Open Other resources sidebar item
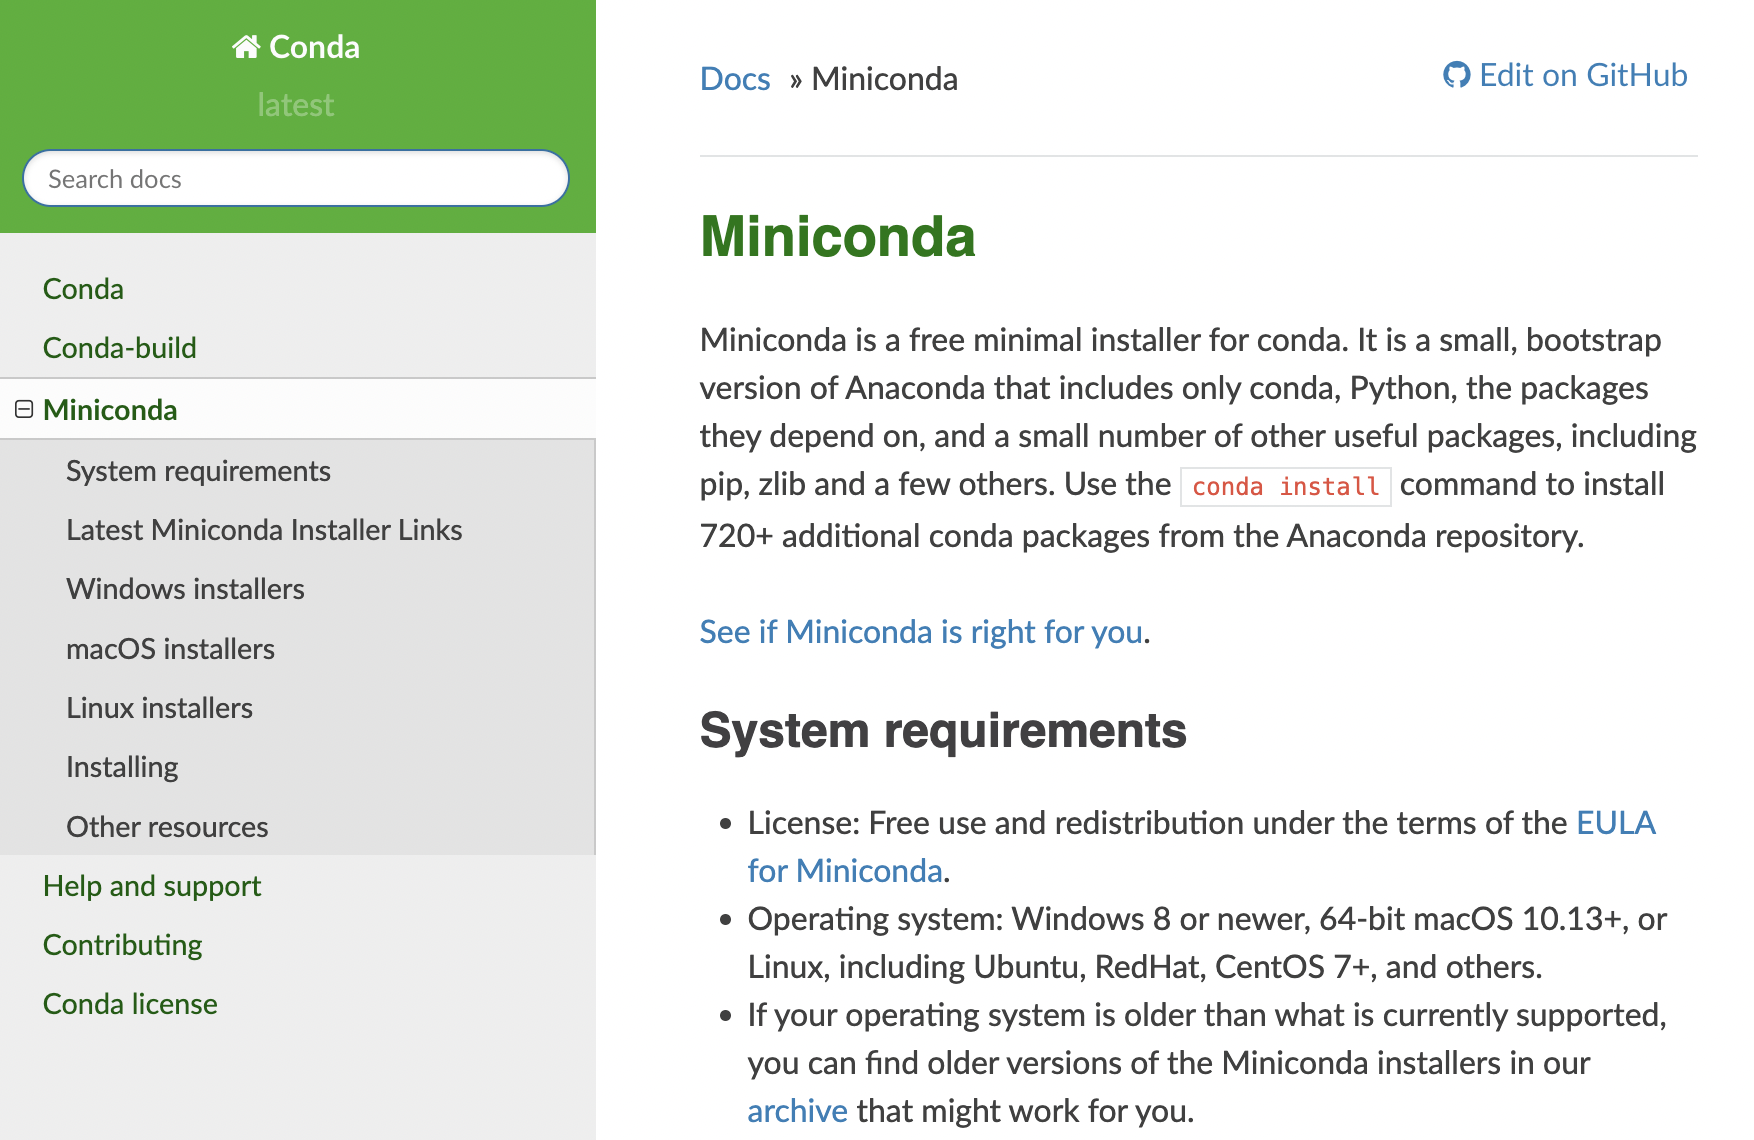Image resolution: width=1754 pixels, height=1140 pixels. pos(167,827)
